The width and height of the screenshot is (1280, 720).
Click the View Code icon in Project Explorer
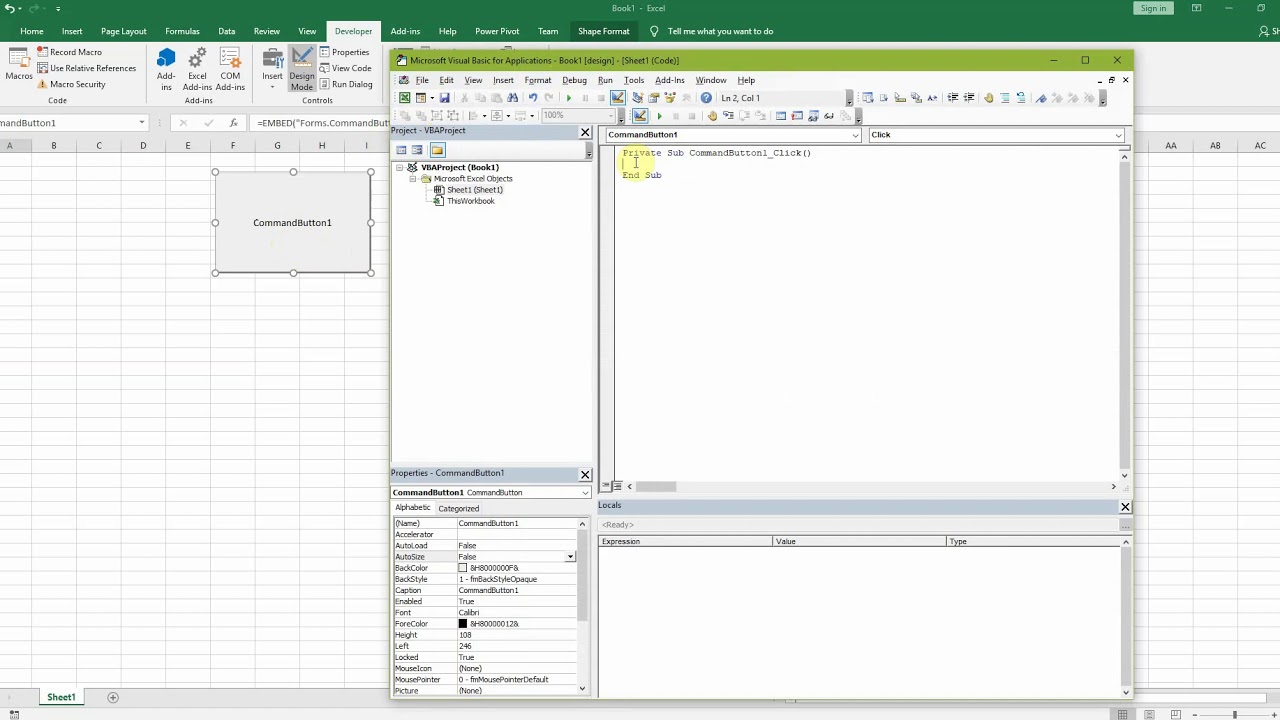tap(401, 150)
